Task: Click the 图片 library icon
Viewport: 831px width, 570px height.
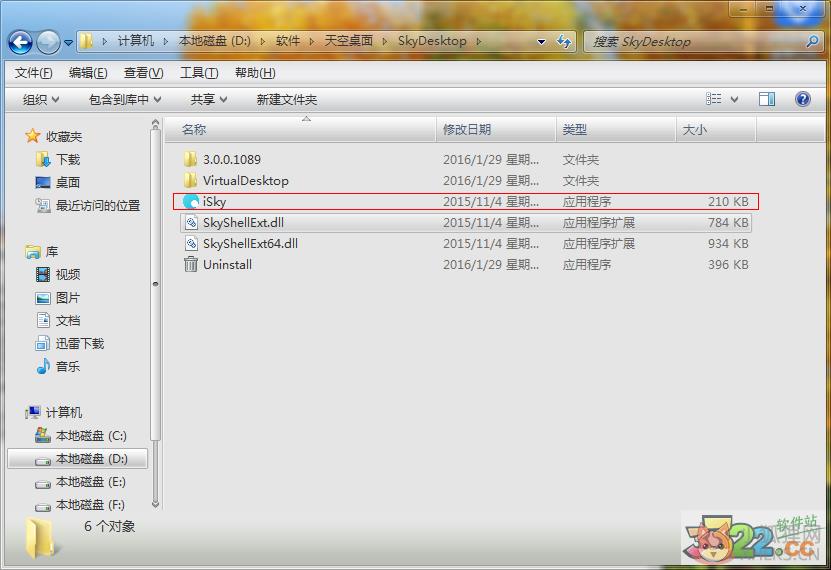Action: coord(43,298)
